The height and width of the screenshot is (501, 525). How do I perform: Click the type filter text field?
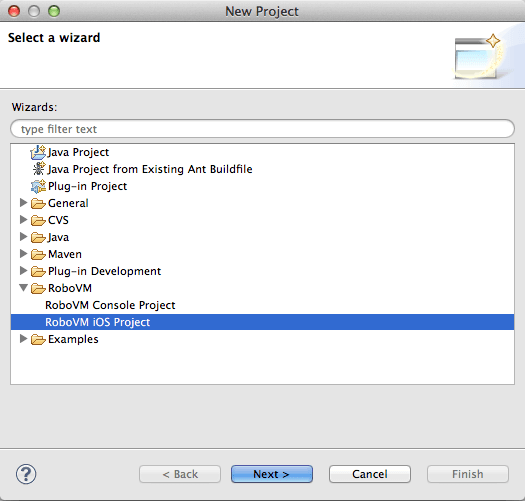click(x=262, y=129)
